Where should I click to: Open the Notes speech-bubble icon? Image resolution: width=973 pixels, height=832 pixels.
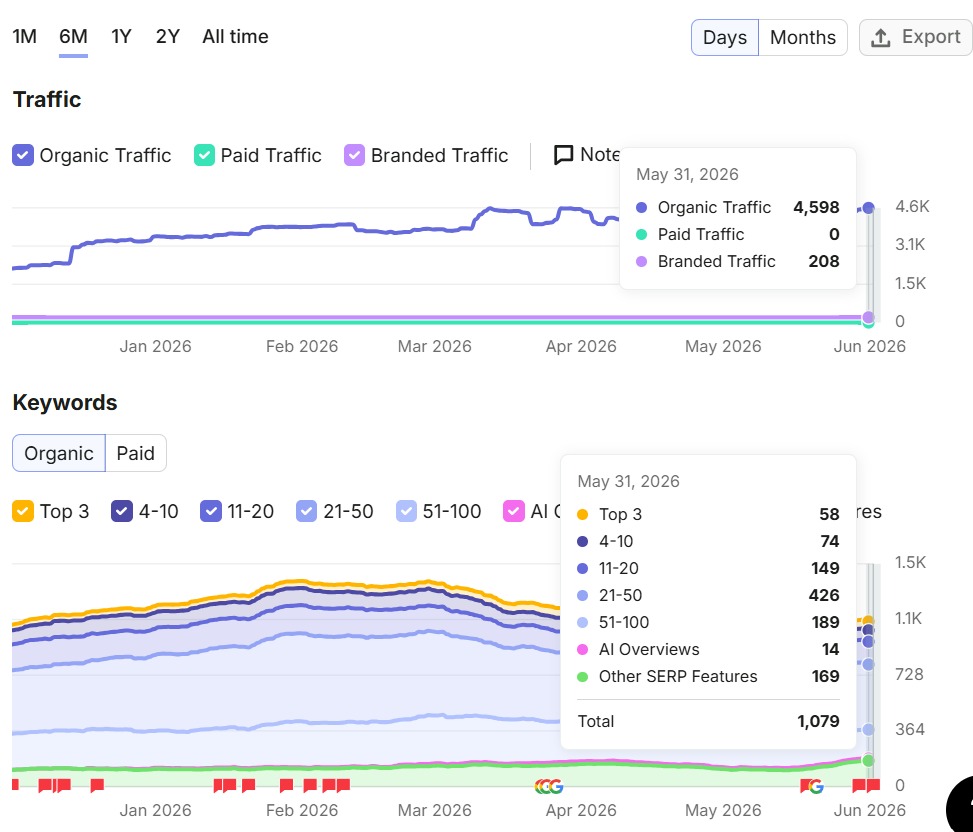(563, 155)
